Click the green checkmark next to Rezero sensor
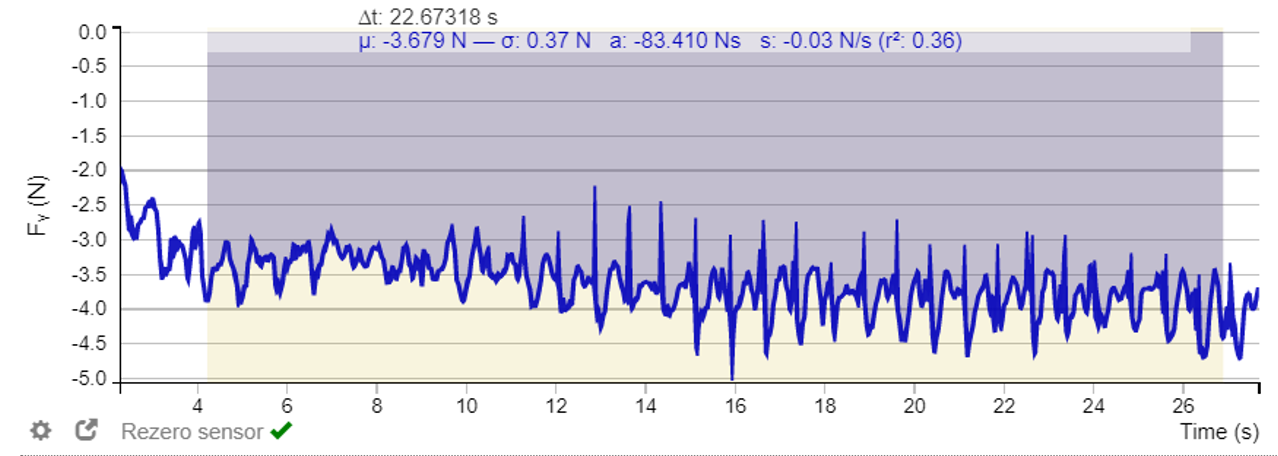Image resolution: width=1278 pixels, height=456 pixels. [280, 431]
